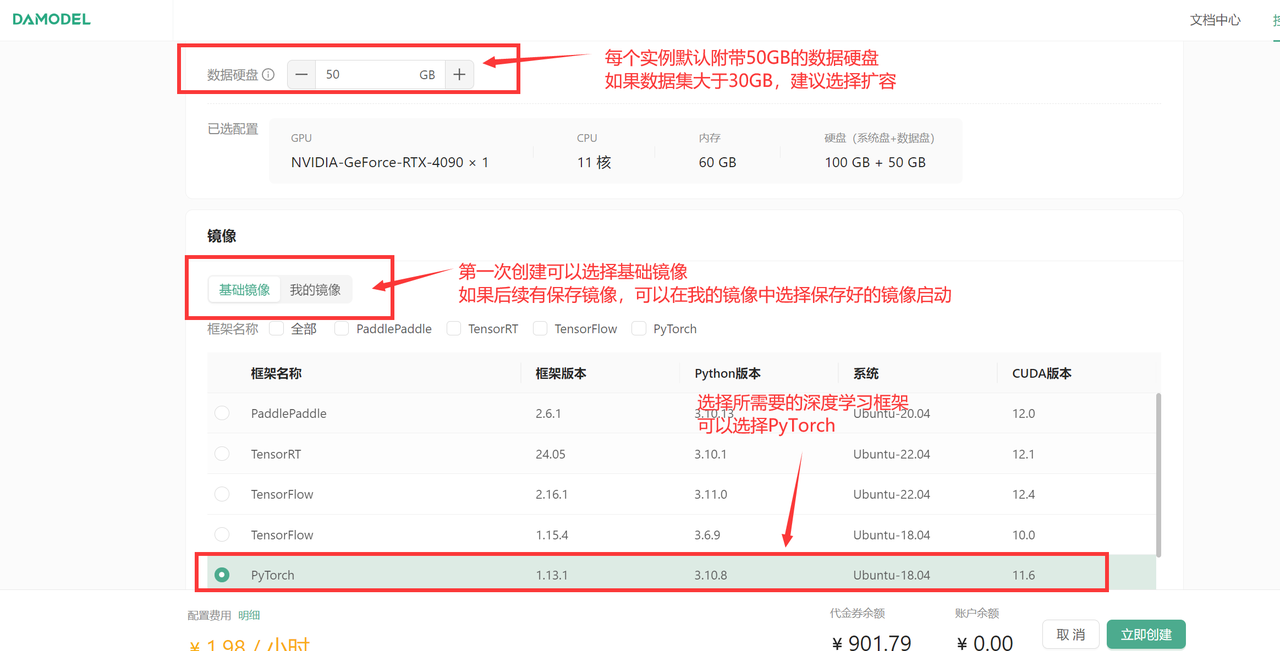Check the 全部 framework filter
This screenshot has width=1280, height=651.
pos(277,329)
